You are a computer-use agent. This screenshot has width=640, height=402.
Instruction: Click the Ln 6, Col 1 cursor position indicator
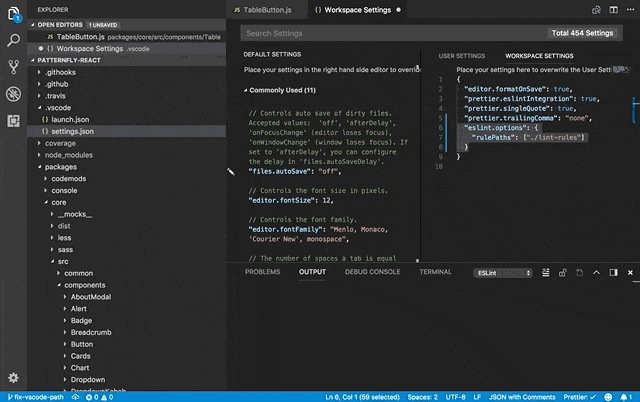[362, 397]
